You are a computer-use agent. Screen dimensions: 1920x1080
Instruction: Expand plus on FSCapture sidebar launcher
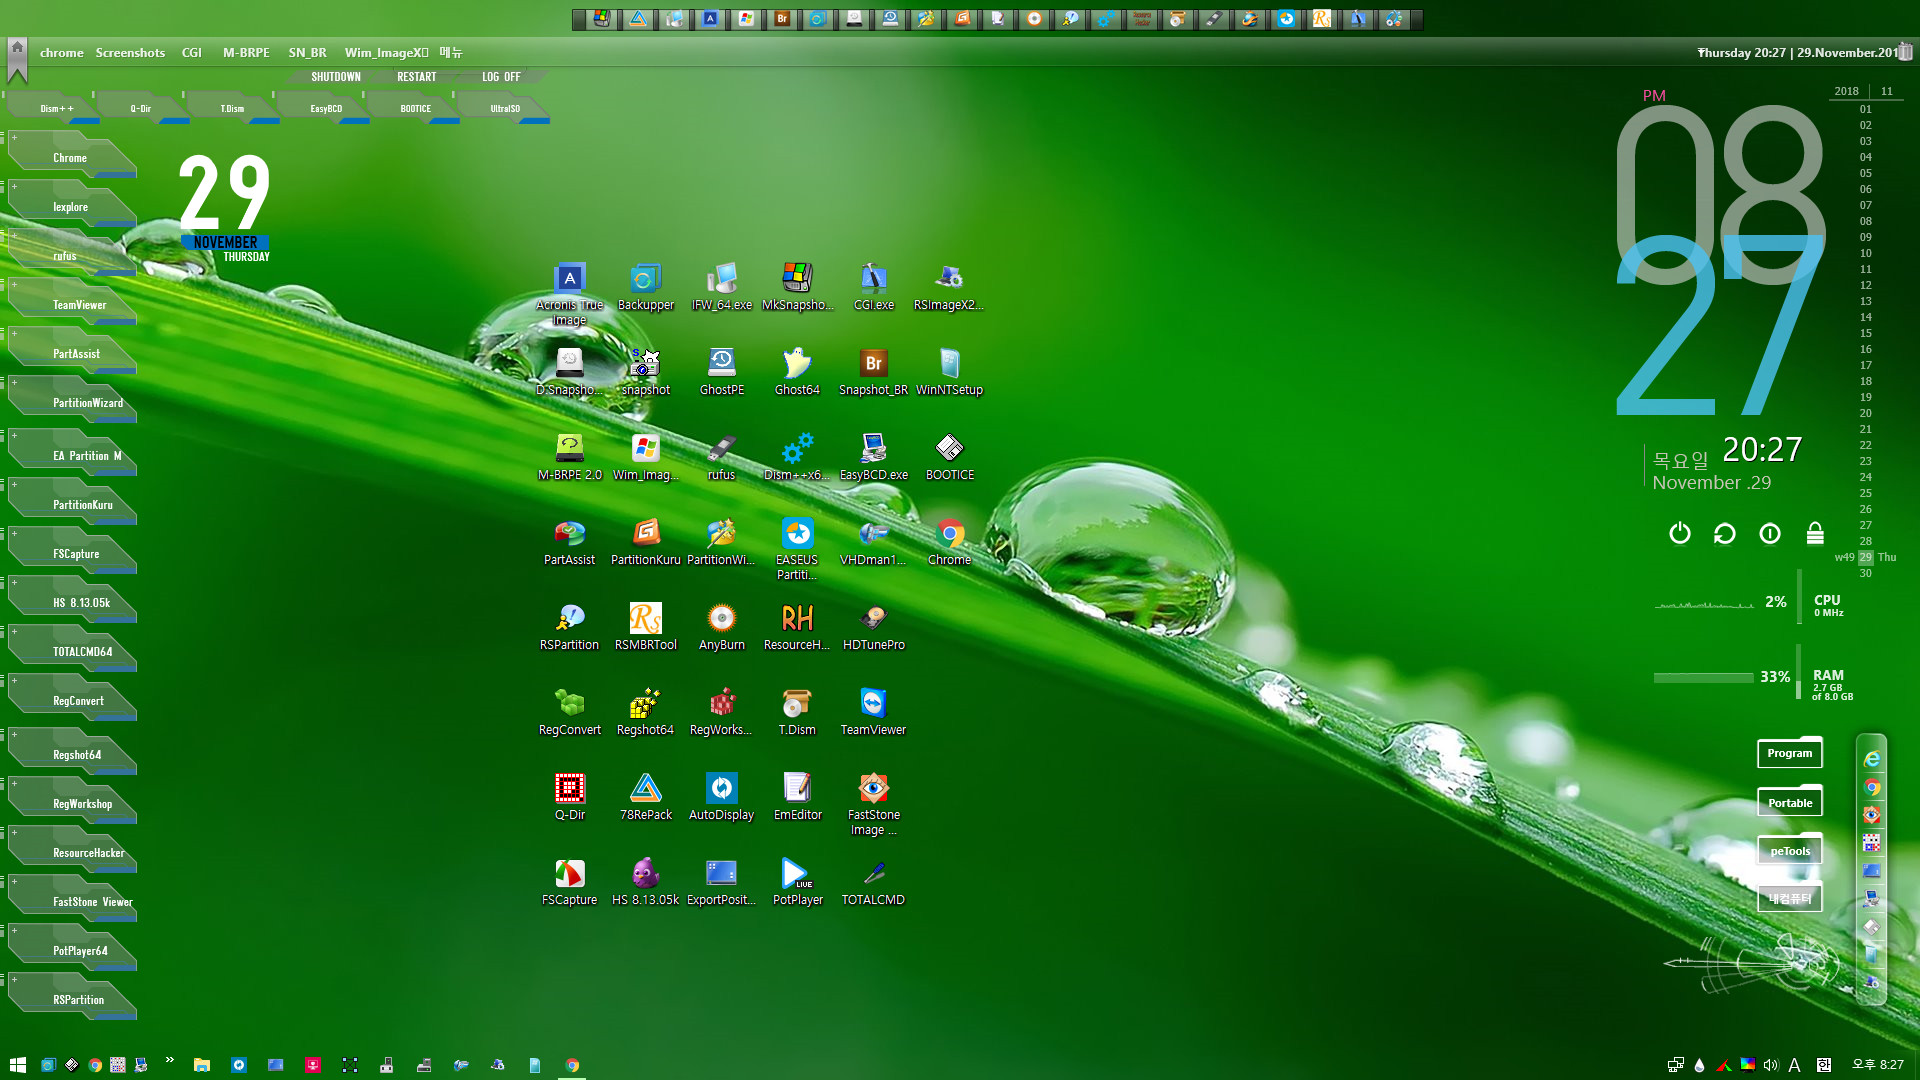pos(14,533)
